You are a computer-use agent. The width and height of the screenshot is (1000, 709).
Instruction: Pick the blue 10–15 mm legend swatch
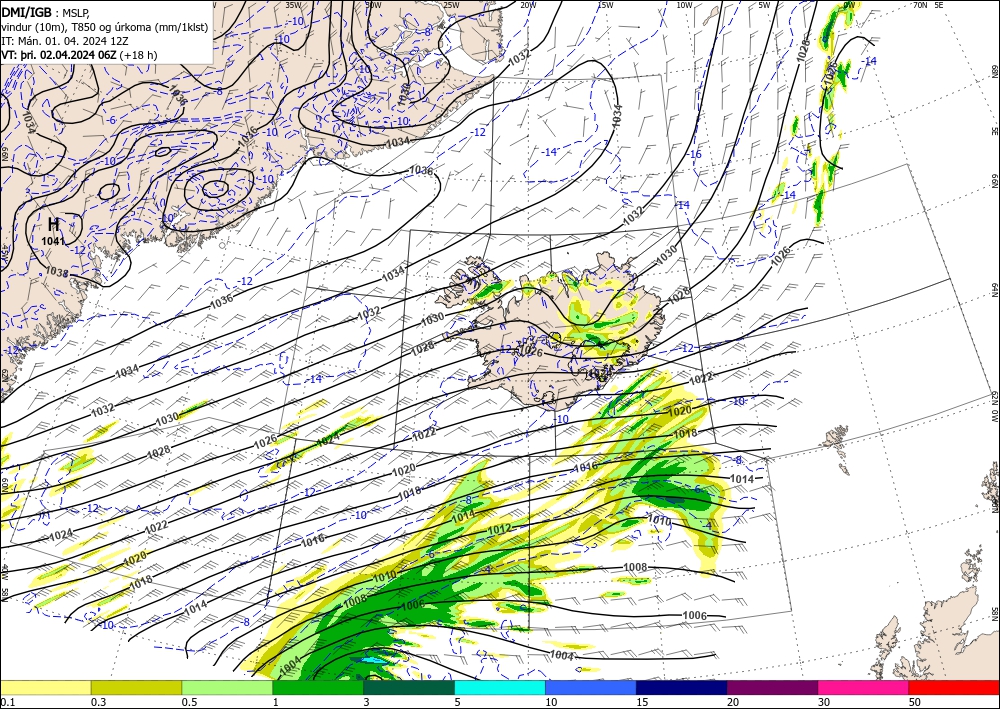pos(591,687)
